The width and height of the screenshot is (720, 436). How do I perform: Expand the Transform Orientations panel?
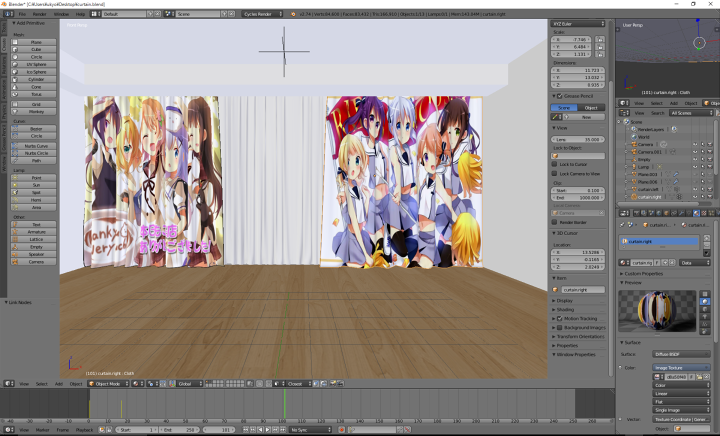pos(554,336)
